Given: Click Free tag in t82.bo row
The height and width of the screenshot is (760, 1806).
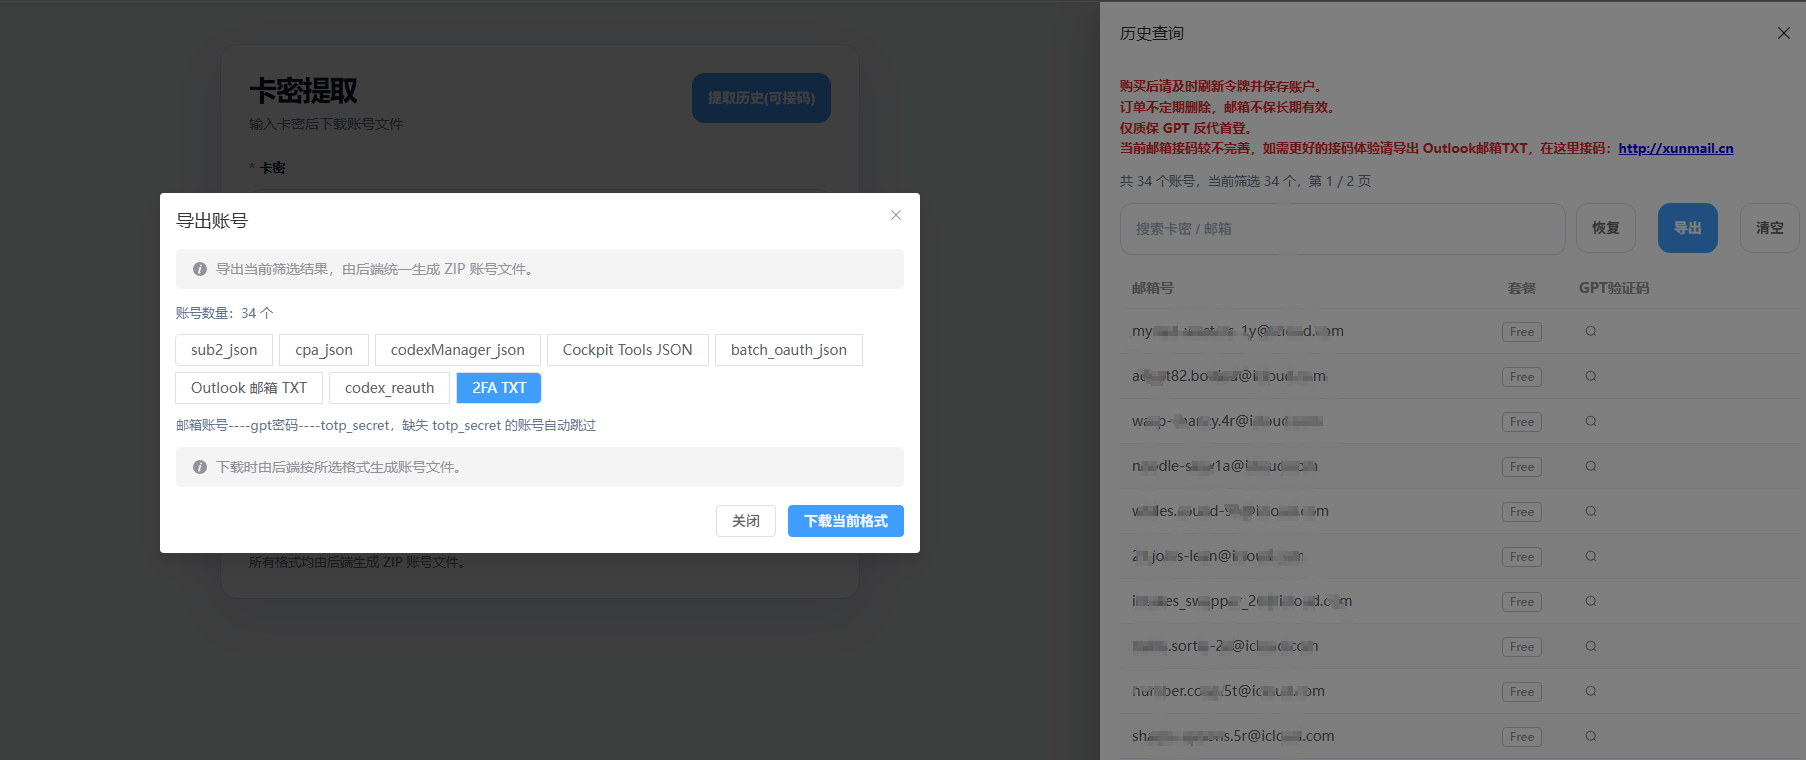Looking at the screenshot, I should [x=1522, y=377].
